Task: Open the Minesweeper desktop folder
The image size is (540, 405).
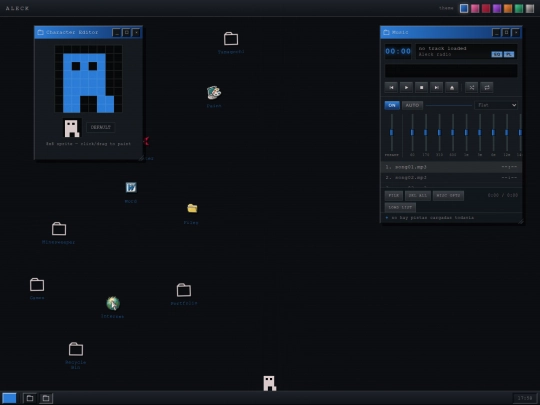Action: click(59, 229)
